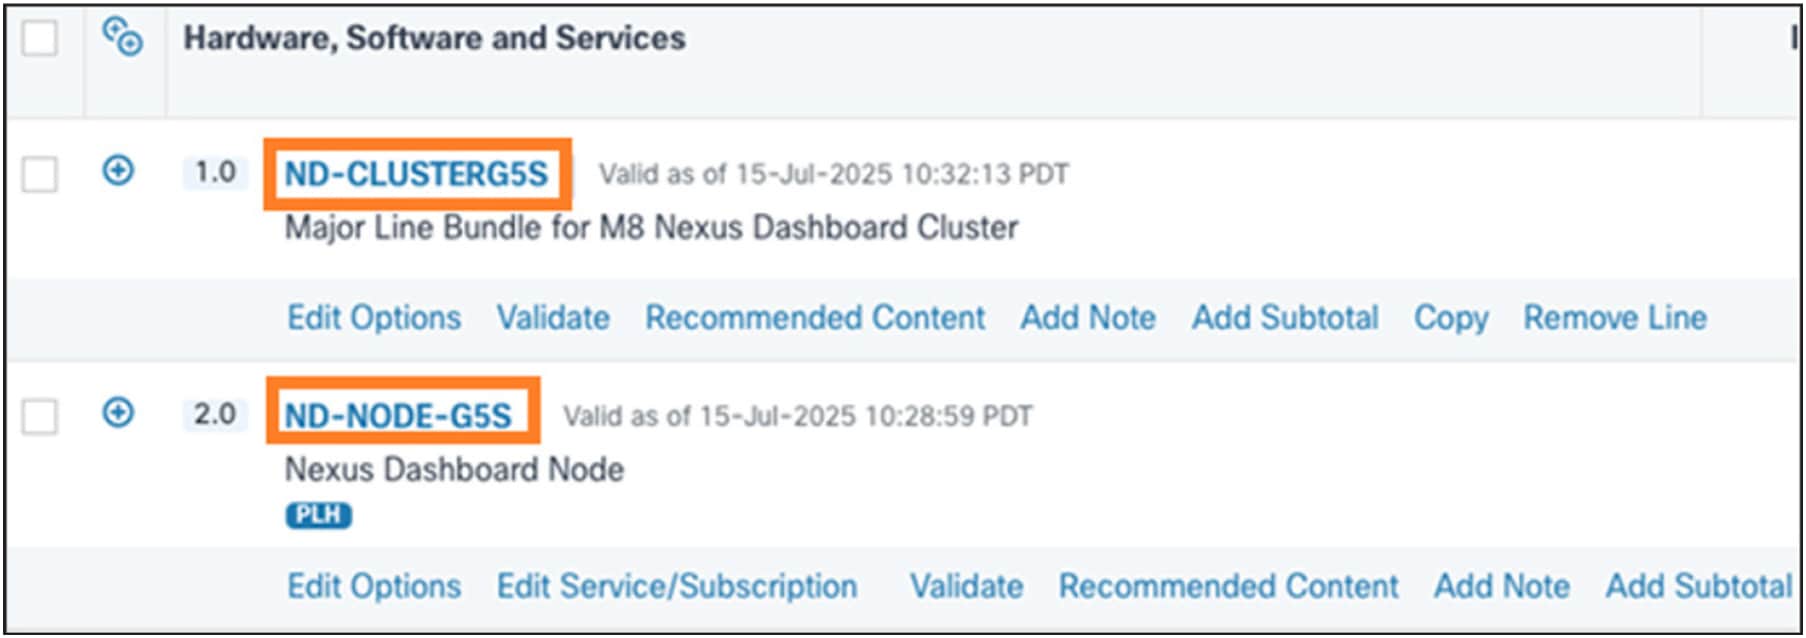Open the ND-CLUSTERG5S product link

[416, 174]
